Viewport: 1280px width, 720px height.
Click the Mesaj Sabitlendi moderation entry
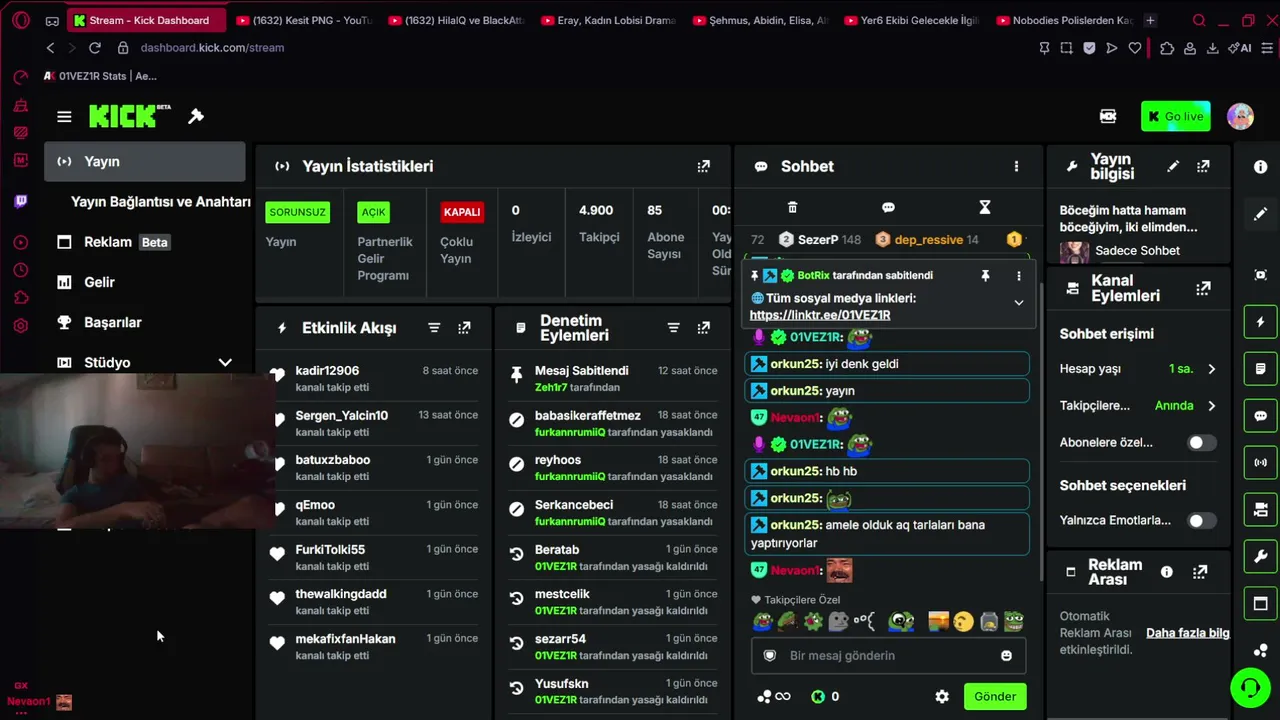coord(582,371)
